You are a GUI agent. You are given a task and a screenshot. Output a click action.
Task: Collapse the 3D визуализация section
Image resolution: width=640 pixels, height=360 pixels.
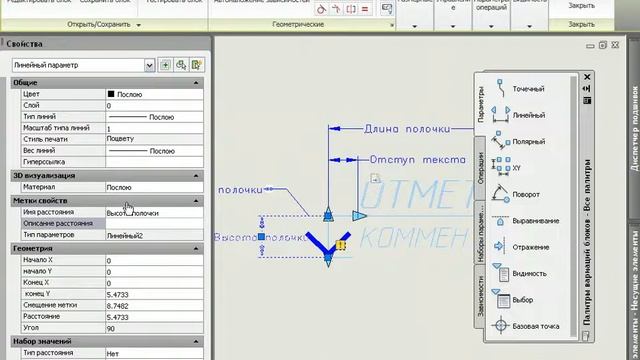point(196,176)
